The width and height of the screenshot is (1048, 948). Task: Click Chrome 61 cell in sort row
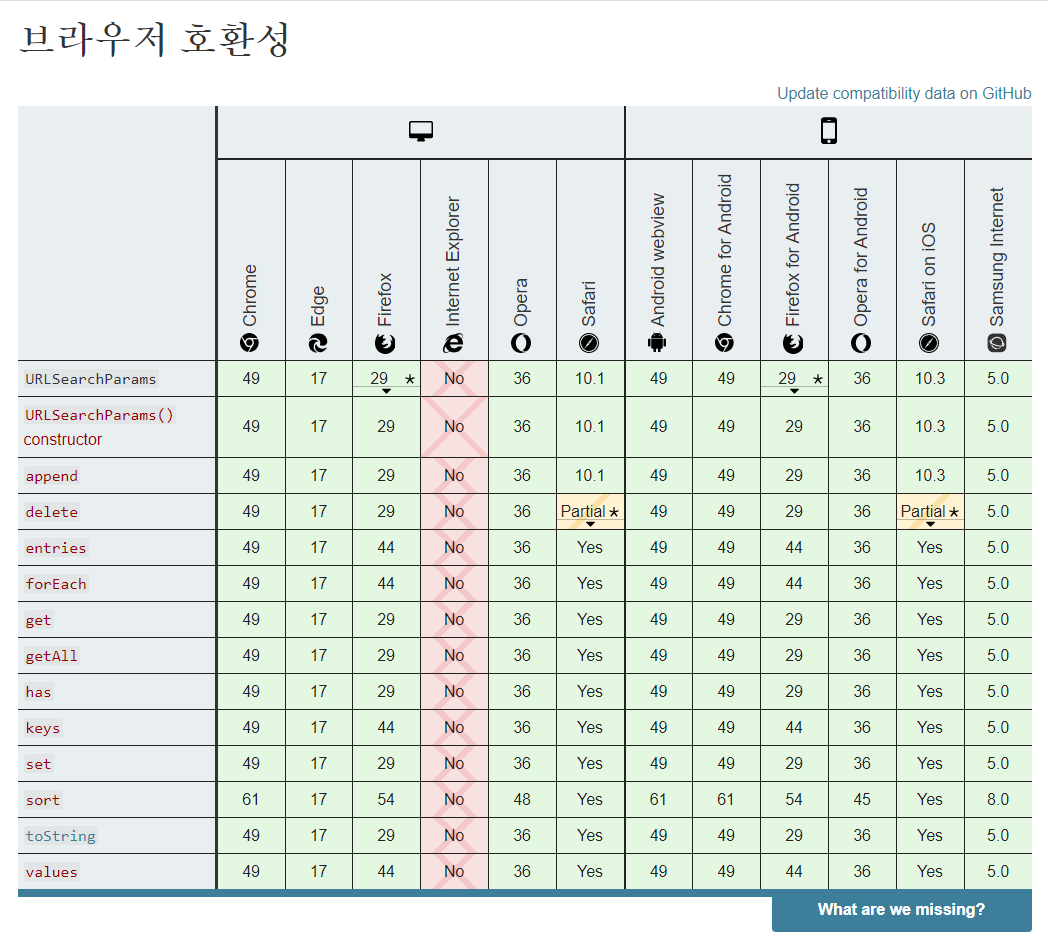click(x=251, y=800)
